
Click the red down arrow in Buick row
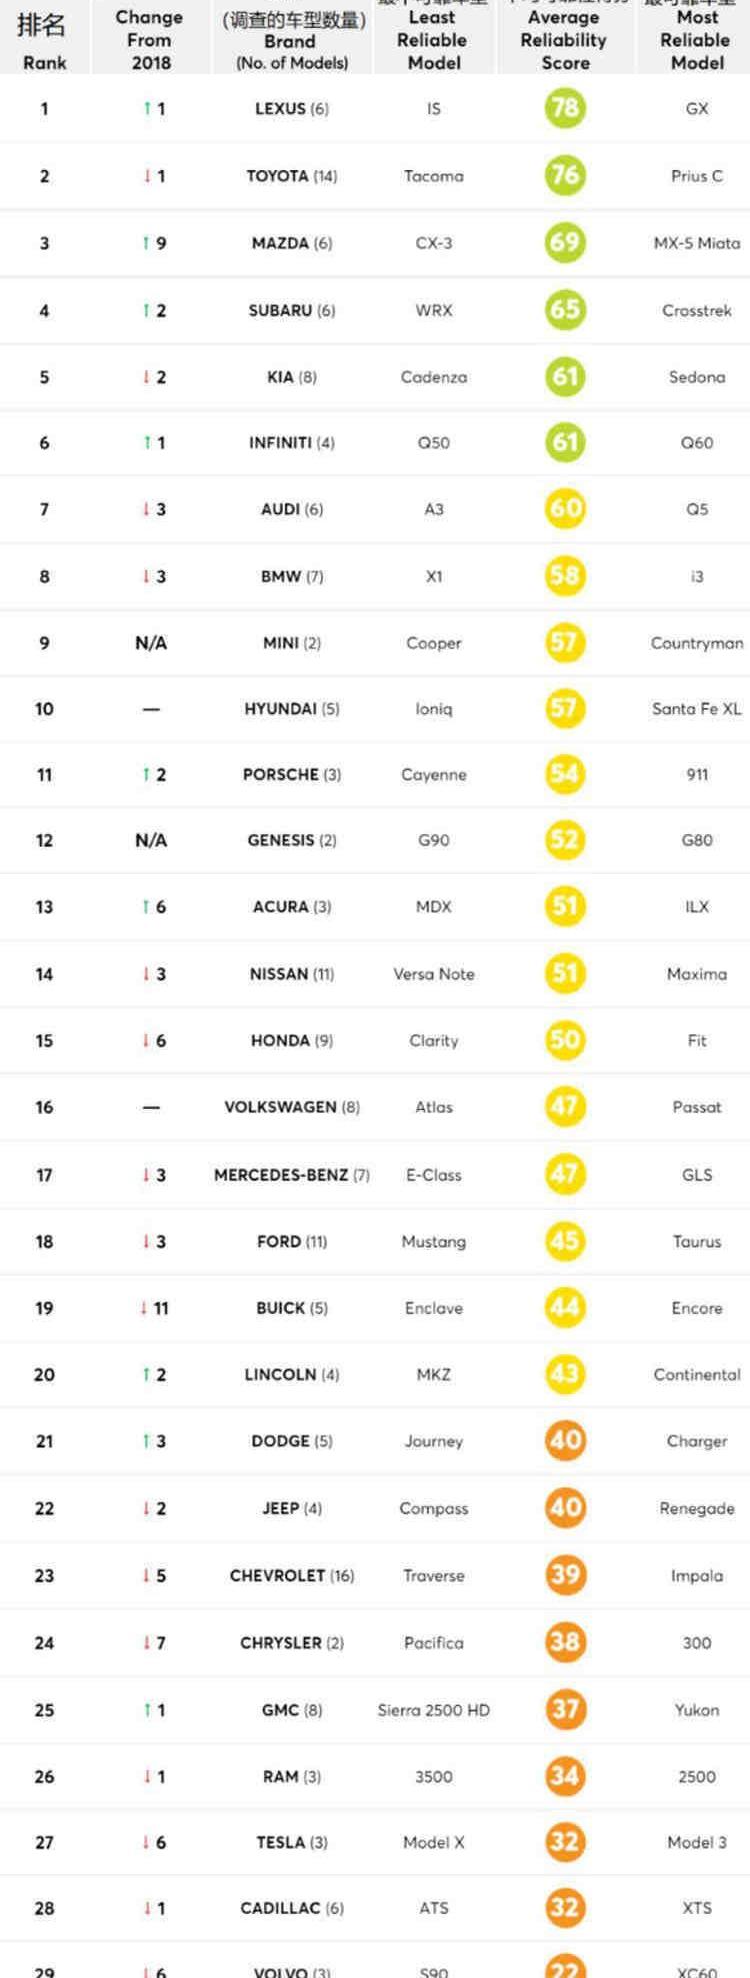tap(144, 1308)
